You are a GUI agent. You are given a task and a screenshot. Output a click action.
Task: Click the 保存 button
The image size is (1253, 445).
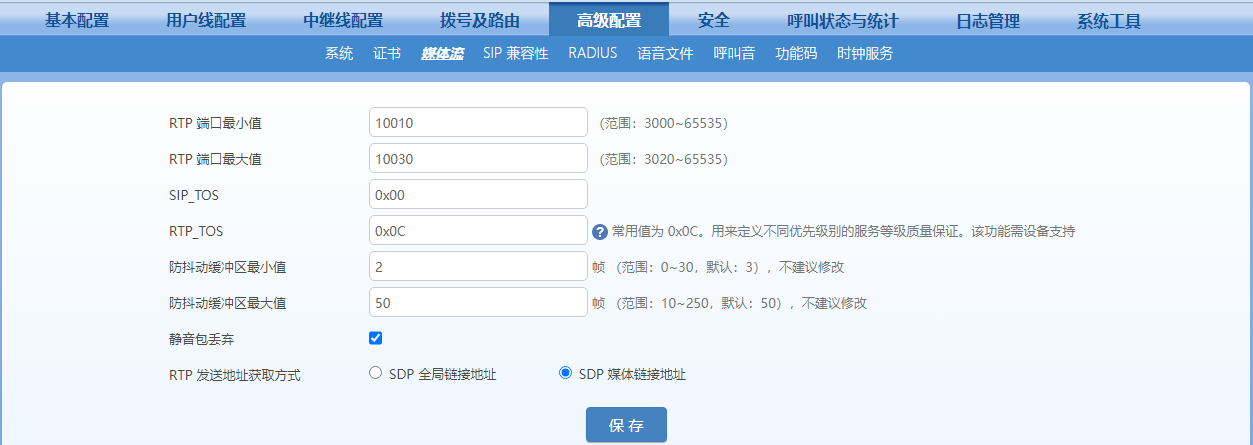click(x=626, y=425)
